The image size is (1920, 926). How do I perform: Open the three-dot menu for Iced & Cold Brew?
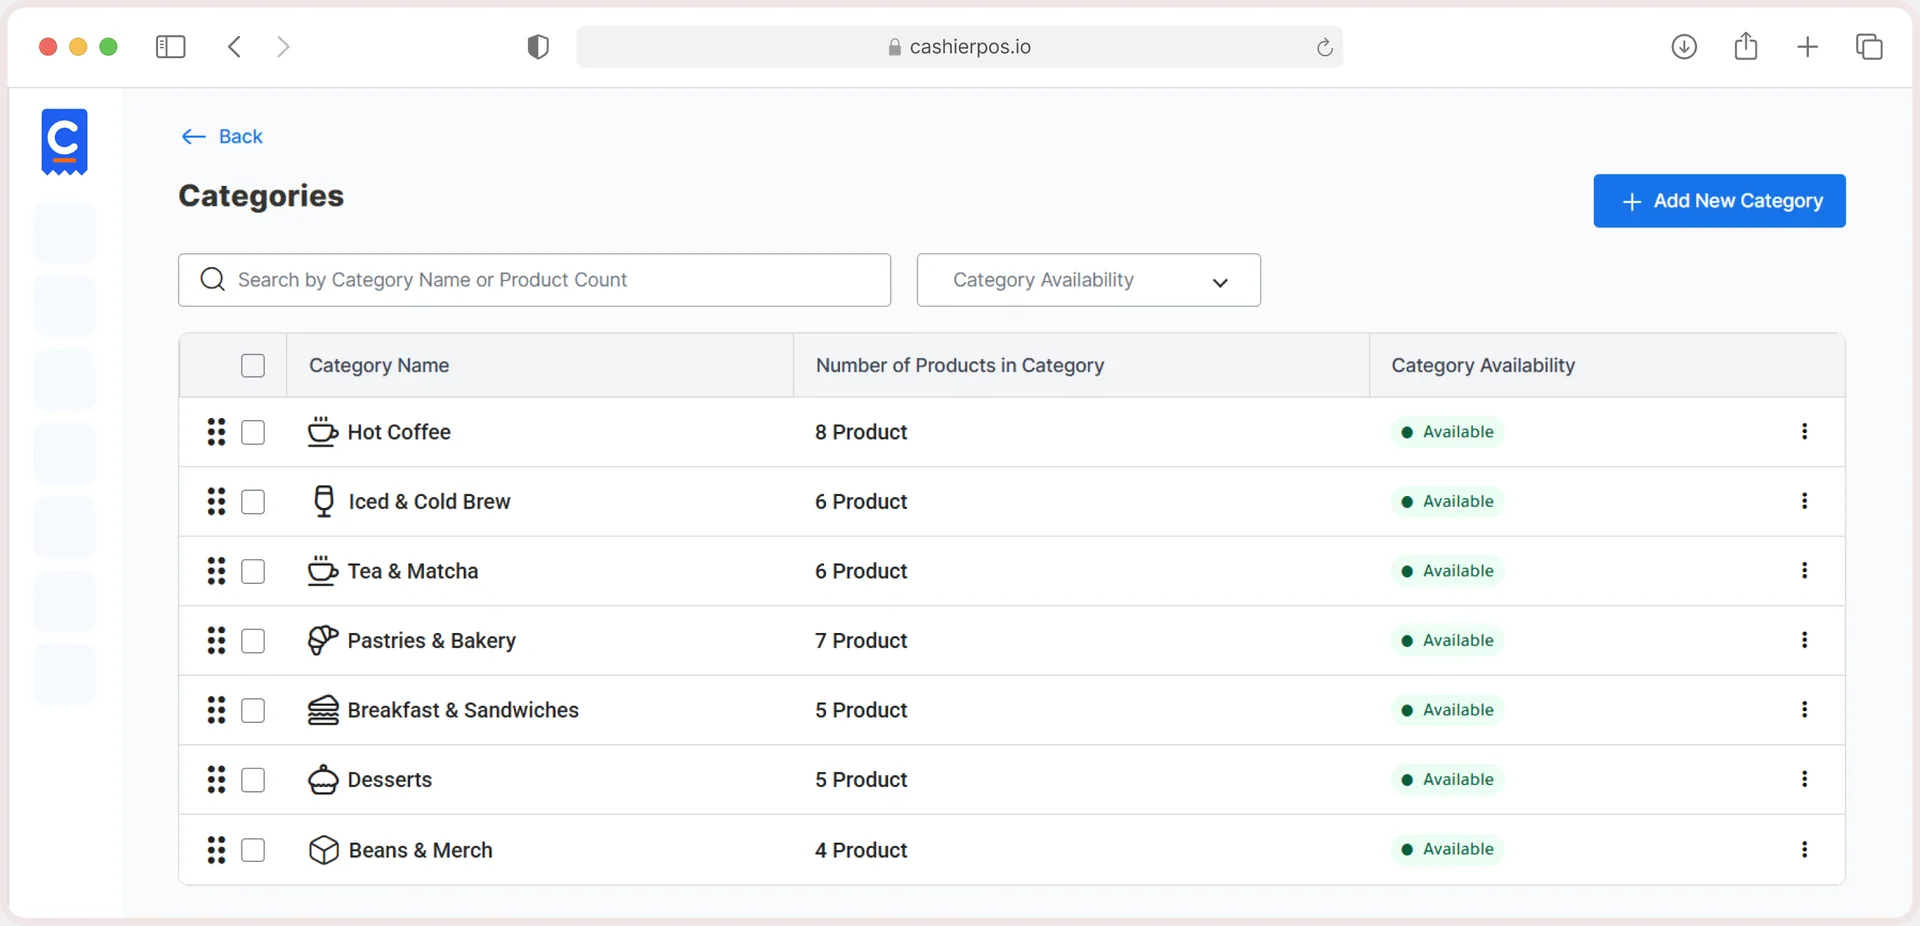tap(1804, 501)
